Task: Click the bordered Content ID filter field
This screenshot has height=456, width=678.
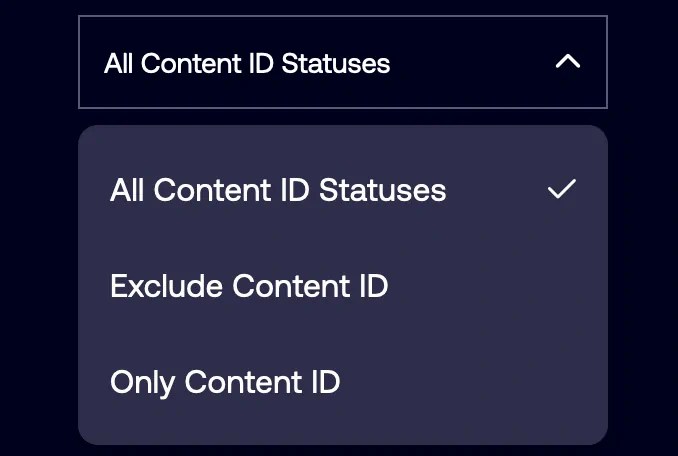Action: [x=342, y=63]
